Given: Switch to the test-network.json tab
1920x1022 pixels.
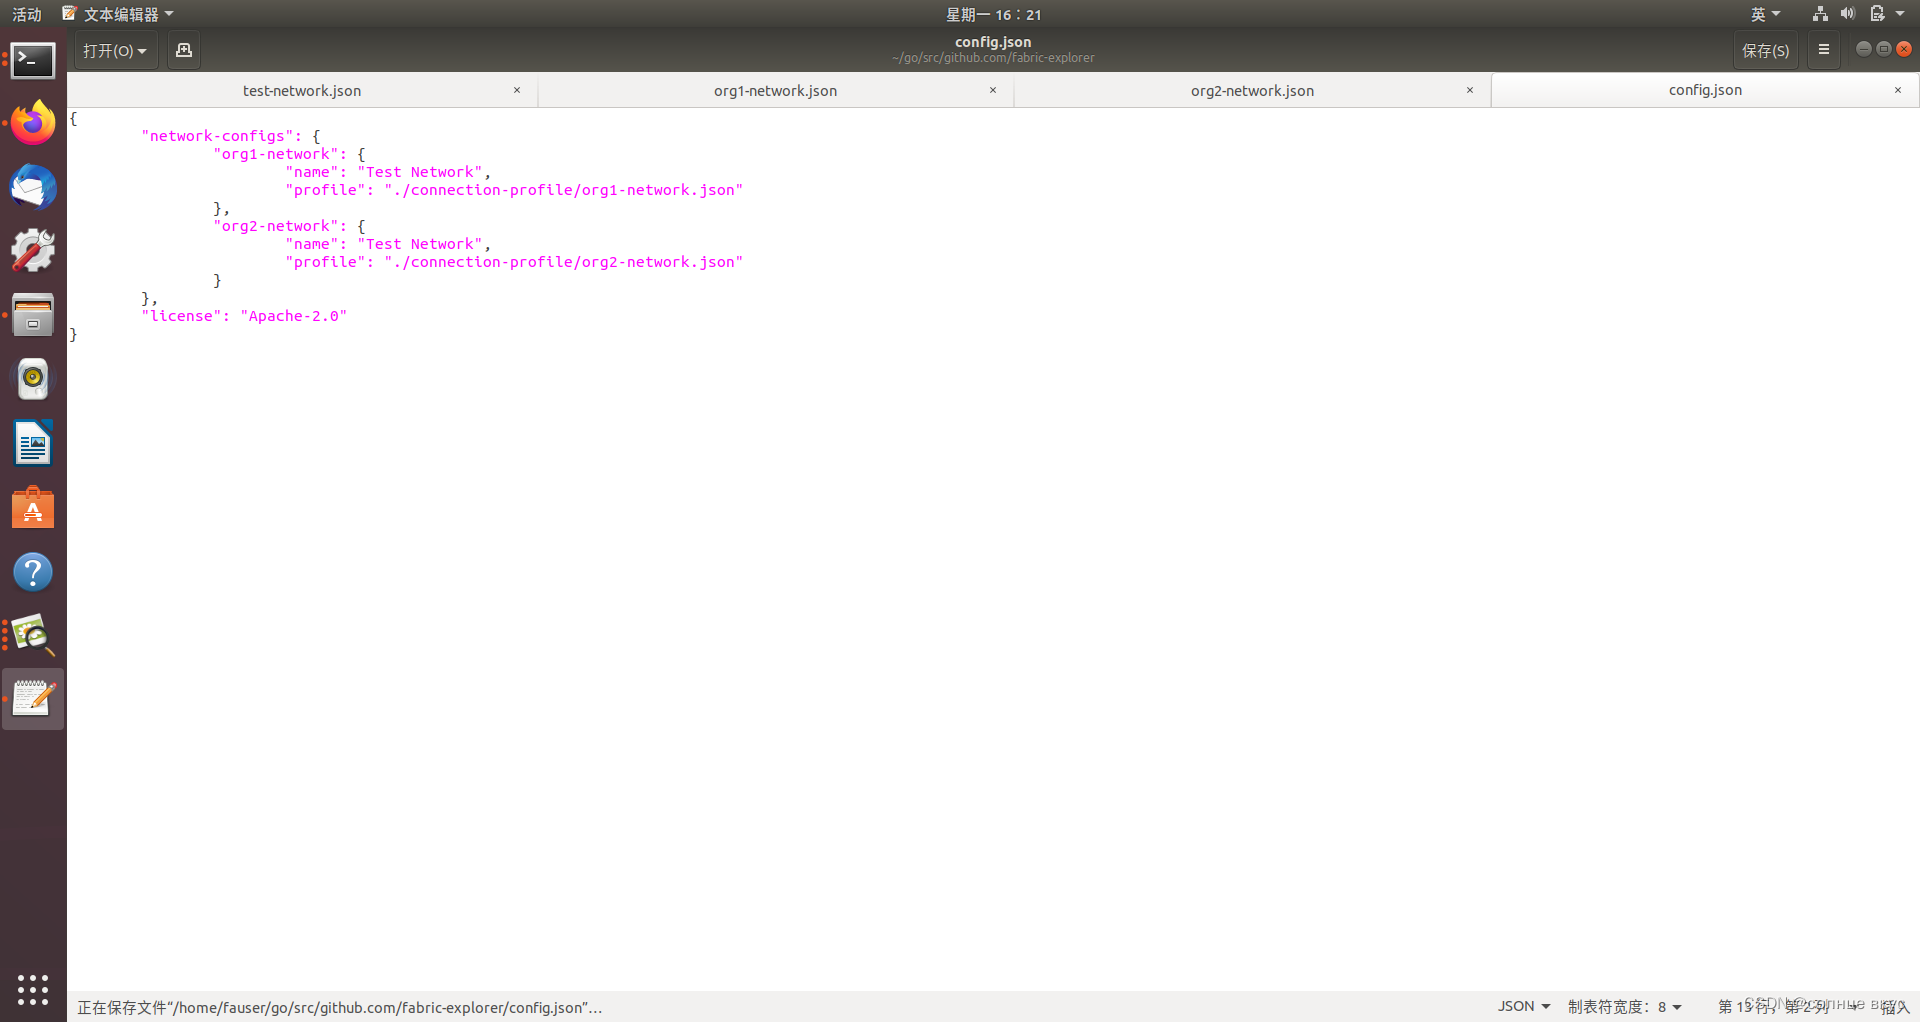Looking at the screenshot, I should point(302,90).
